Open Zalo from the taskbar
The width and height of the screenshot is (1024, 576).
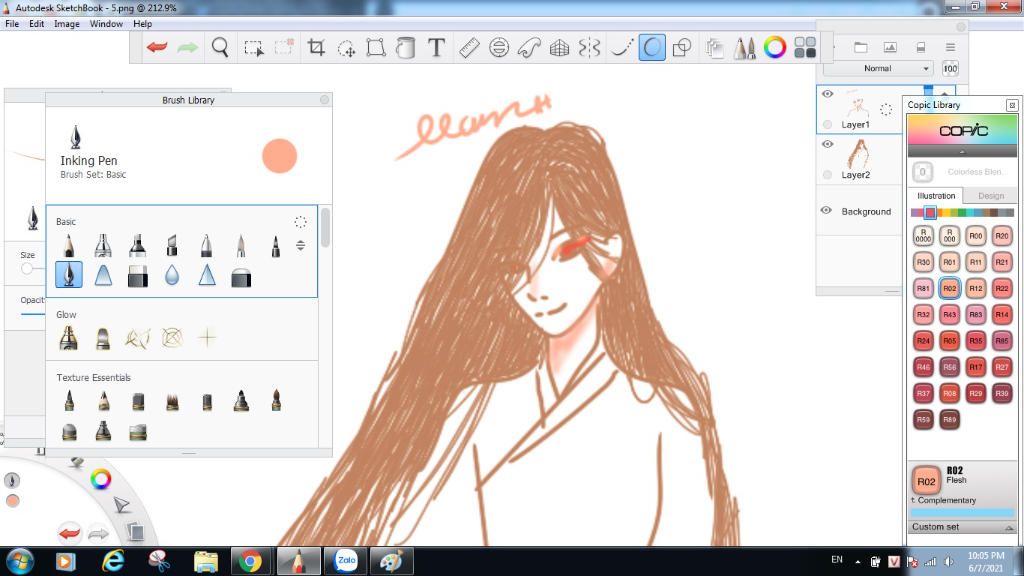pyautogui.click(x=345, y=561)
